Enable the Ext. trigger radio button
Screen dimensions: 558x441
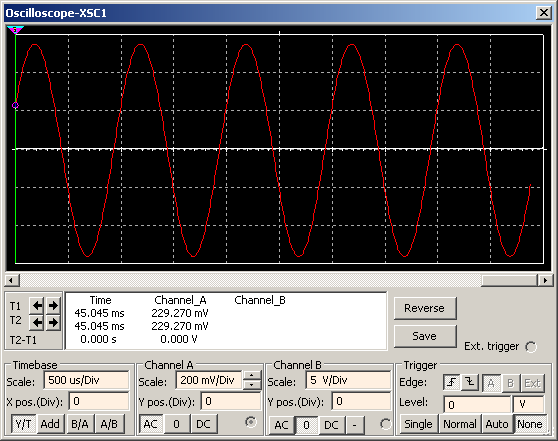point(531,347)
